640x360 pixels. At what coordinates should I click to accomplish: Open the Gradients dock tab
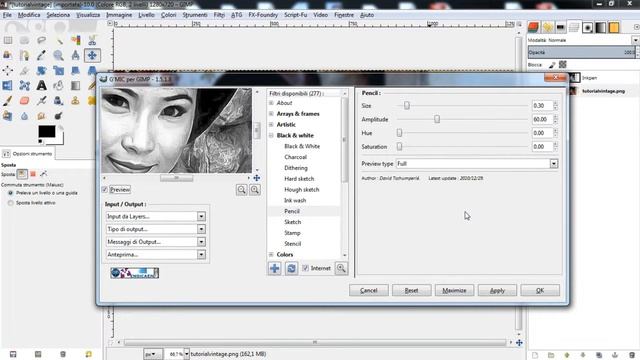600,27
